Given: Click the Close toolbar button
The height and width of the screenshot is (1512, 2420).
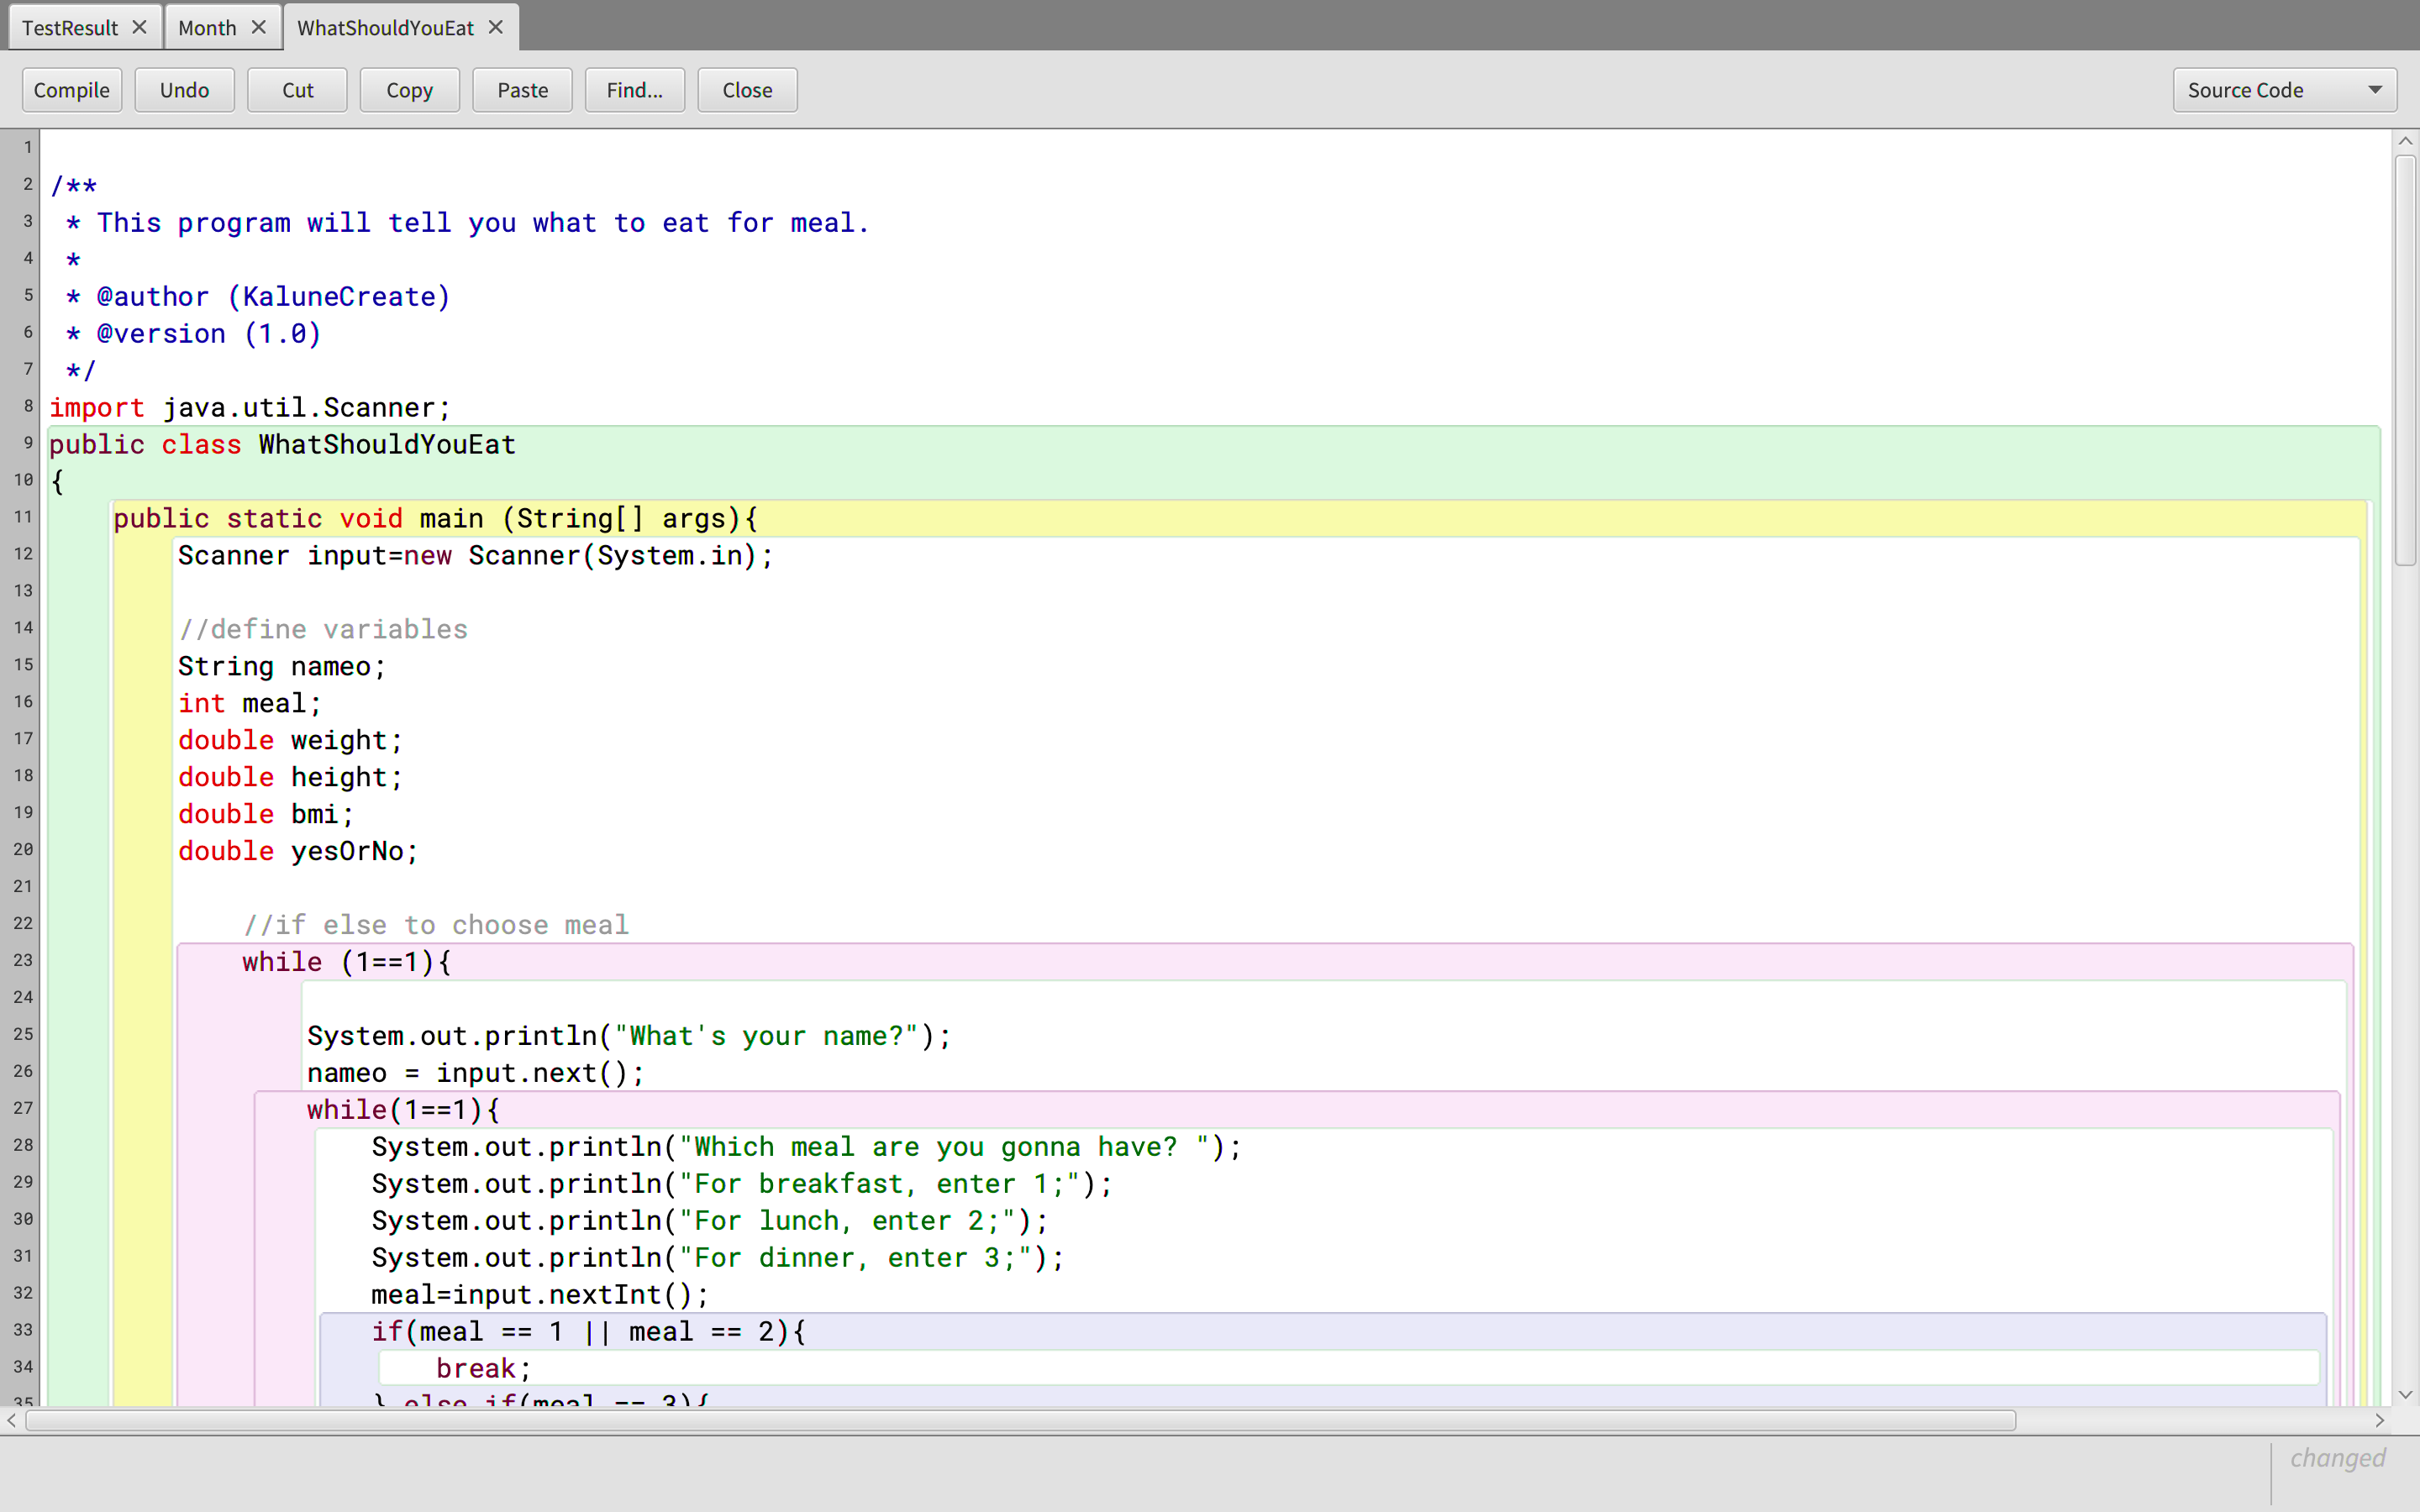Looking at the screenshot, I should pyautogui.click(x=747, y=90).
